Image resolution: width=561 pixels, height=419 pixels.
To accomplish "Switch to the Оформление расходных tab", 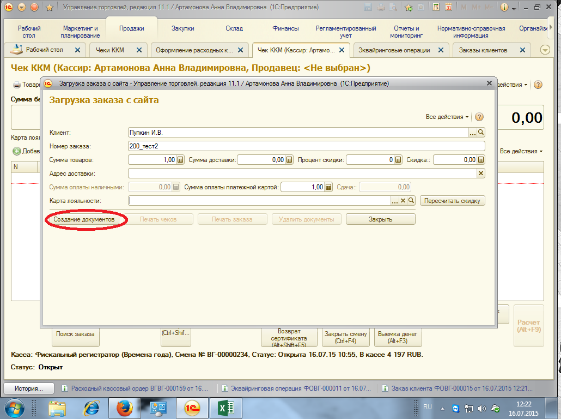I will coord(194,50).
